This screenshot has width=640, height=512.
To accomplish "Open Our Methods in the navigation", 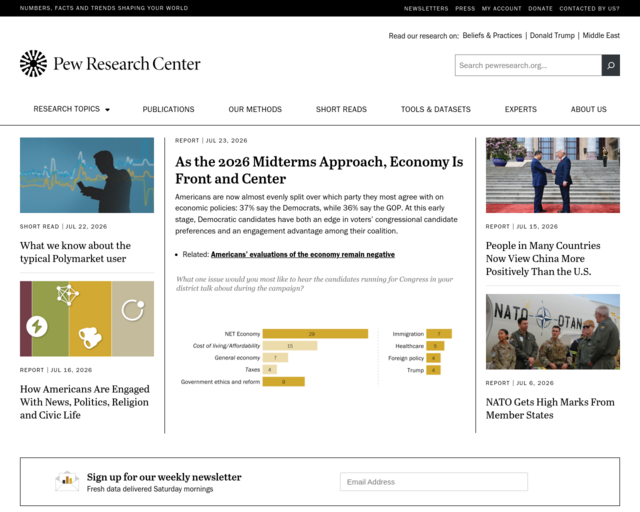I will coord(255,109).
